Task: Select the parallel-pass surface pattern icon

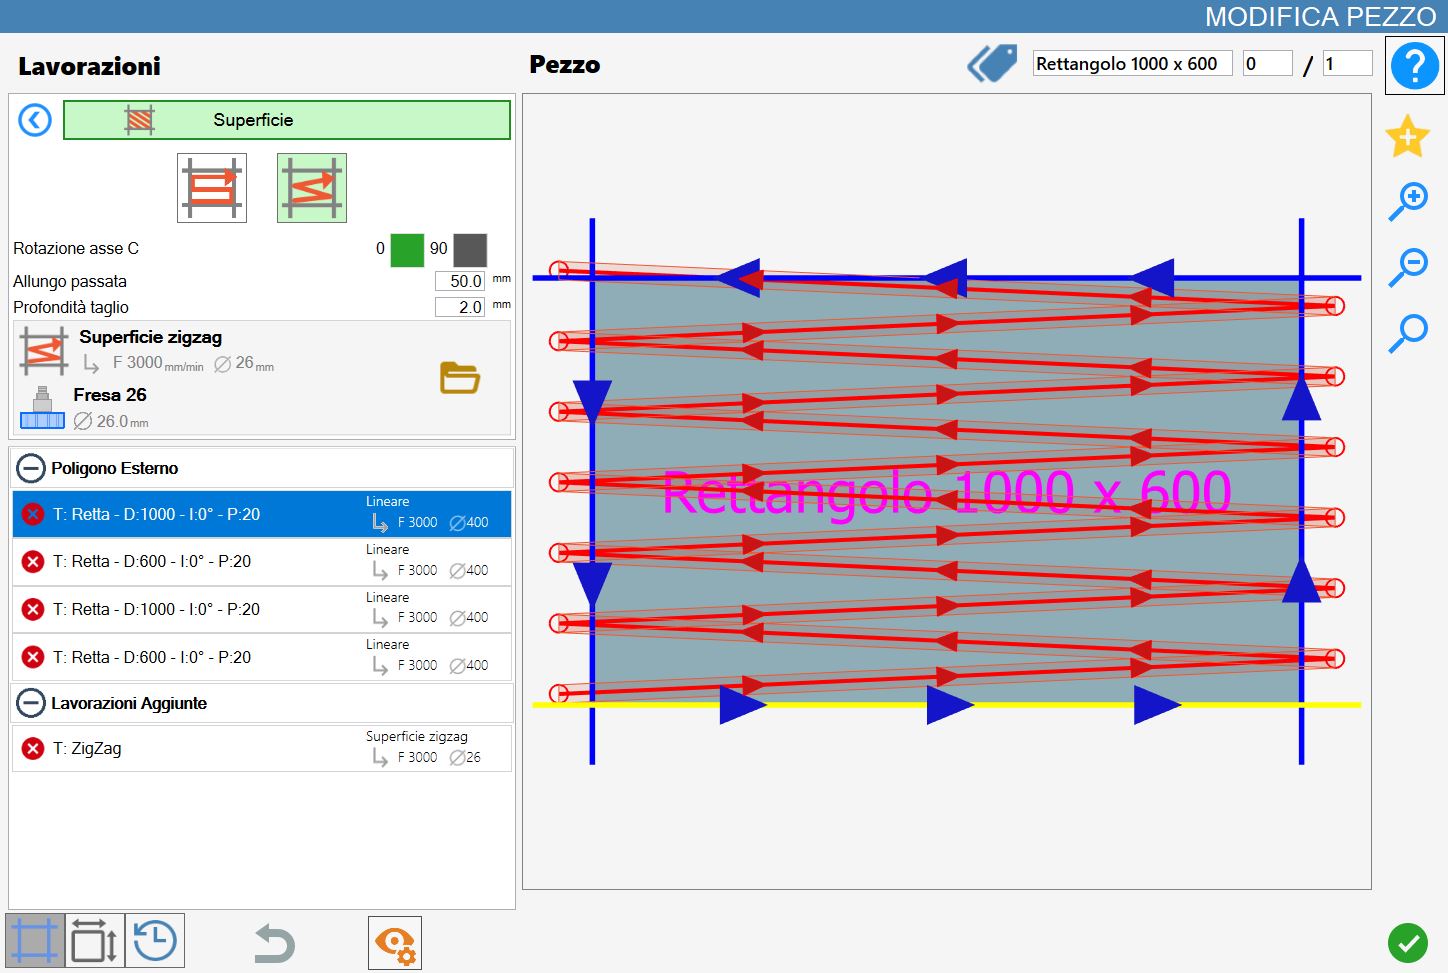Action: coord(212,188)
